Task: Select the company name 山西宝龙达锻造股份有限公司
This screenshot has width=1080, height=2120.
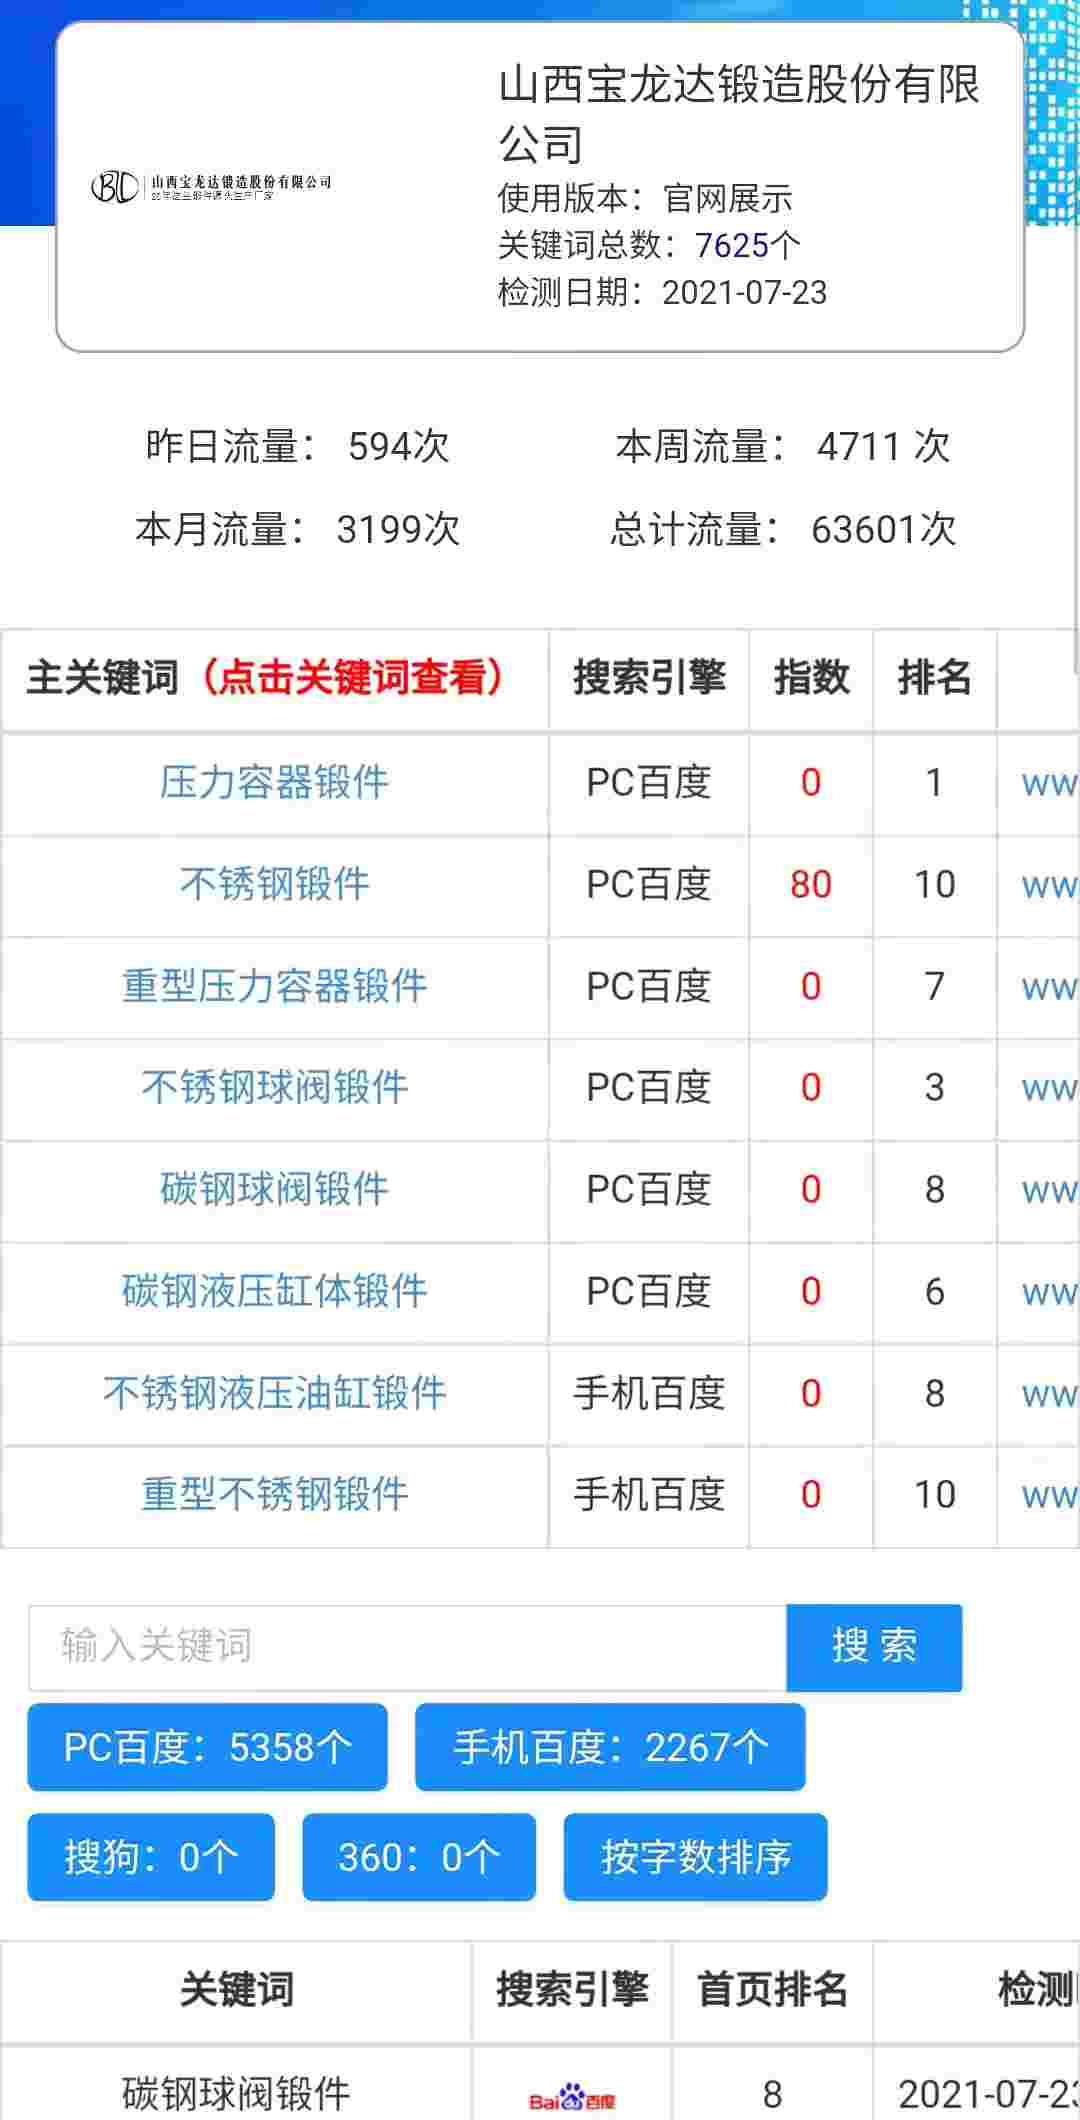Action: tap(739, 114)
